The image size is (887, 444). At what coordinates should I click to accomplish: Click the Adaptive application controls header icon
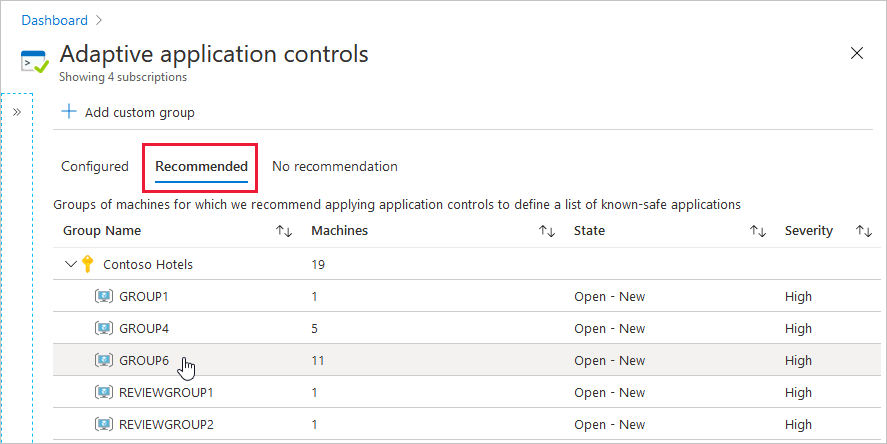pyautogui.click(x=35, y=61)
